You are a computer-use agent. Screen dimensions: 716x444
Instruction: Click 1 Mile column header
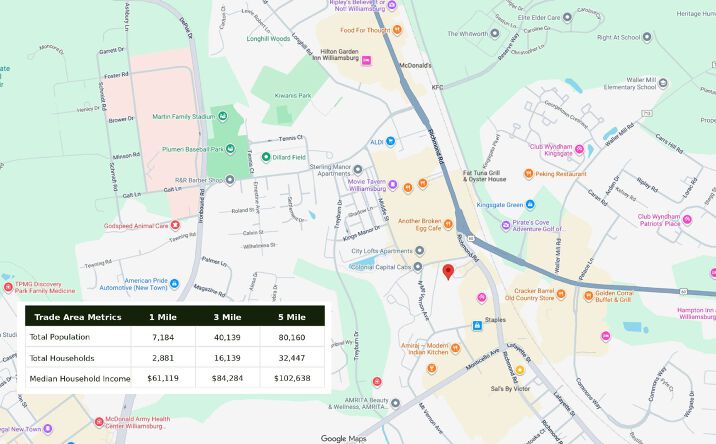(x=163, y=317)
